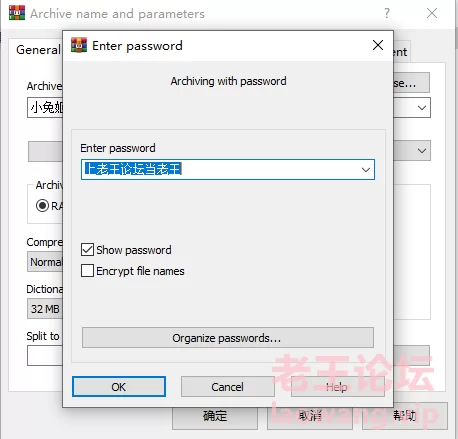458x439 pixels.
Task: Expand the password history dropdown arrow
Action: pos(366,170)
